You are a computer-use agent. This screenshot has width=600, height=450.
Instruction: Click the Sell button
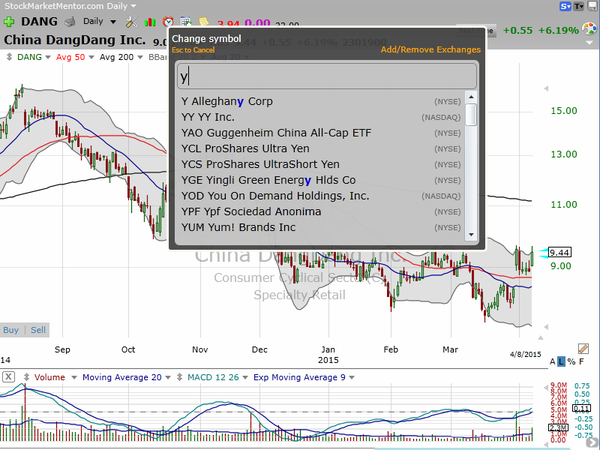tap(38, 330)
